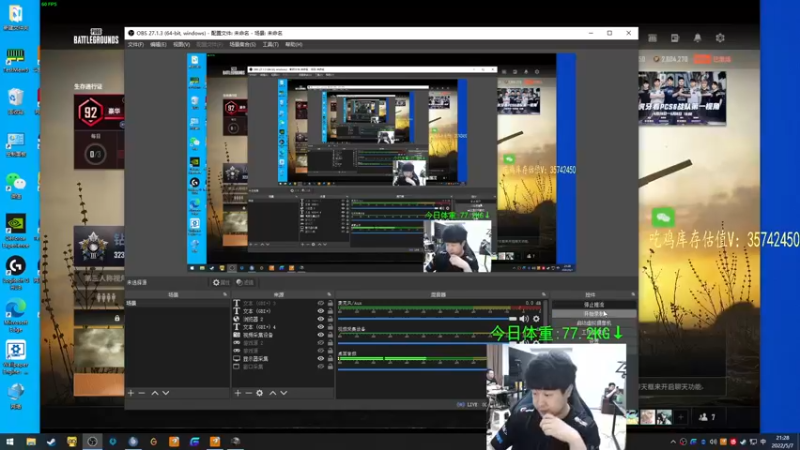
Task: Hide the 文本 (GDI+) source via its eye
Action: [320, 311]
